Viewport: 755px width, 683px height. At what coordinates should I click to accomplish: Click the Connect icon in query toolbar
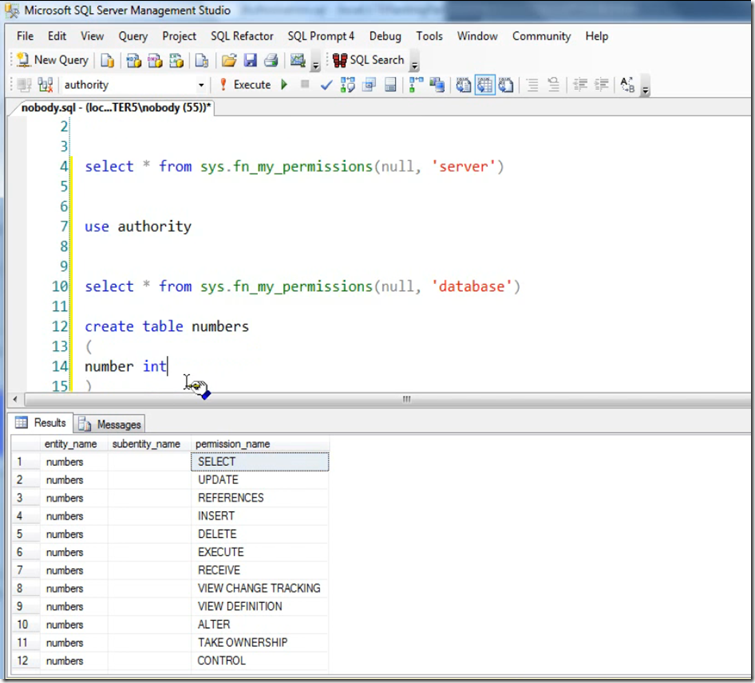(24, 85)
